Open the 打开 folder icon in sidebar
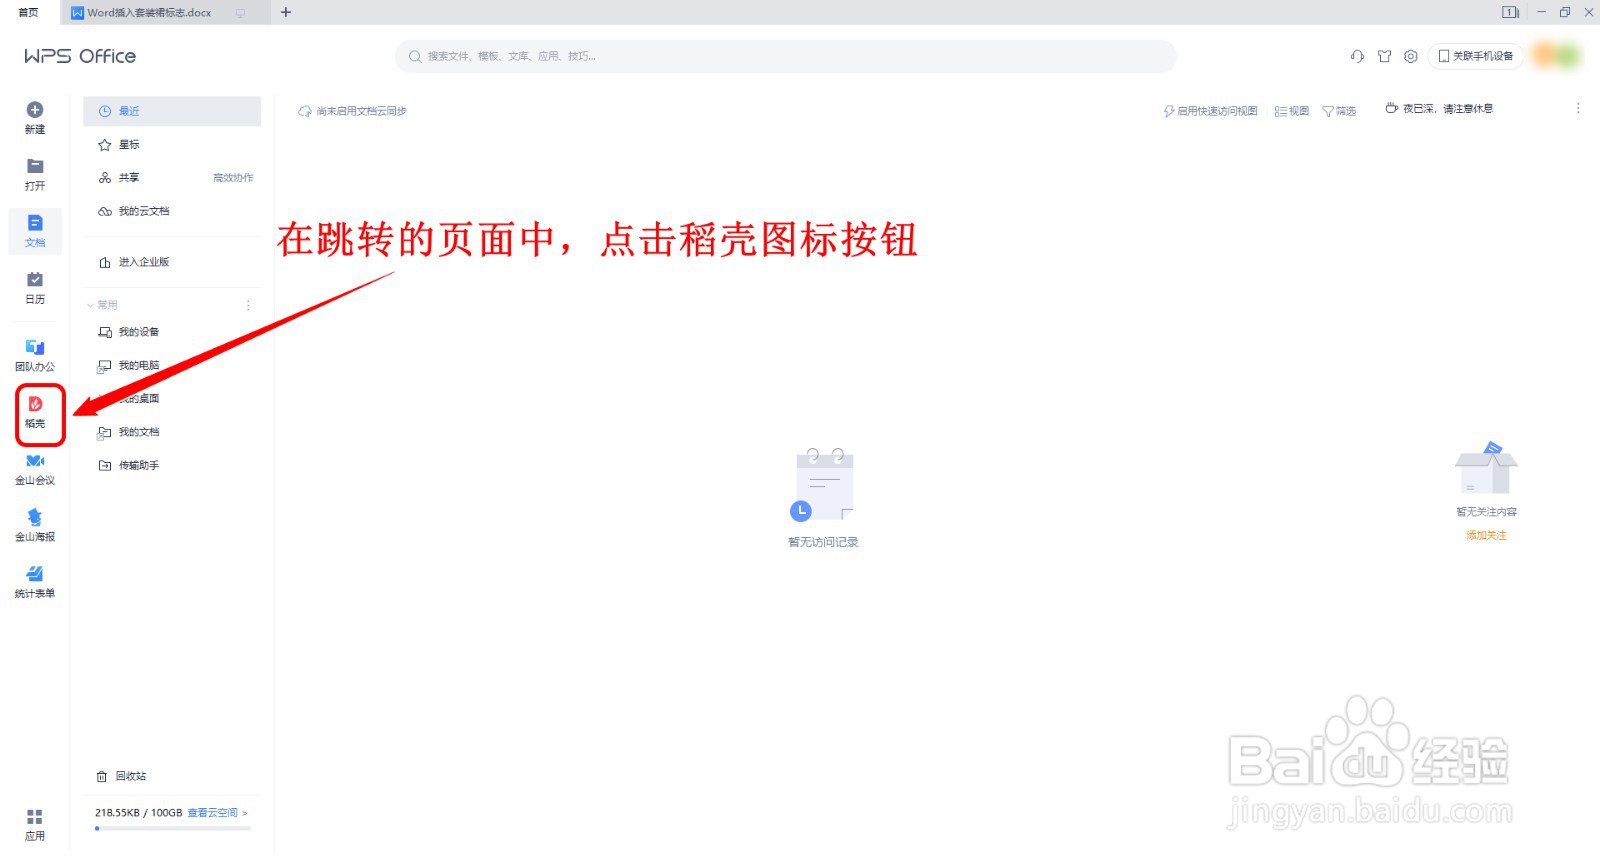The height and width of the screenshot is (866, 1600). tap(35, 166)
